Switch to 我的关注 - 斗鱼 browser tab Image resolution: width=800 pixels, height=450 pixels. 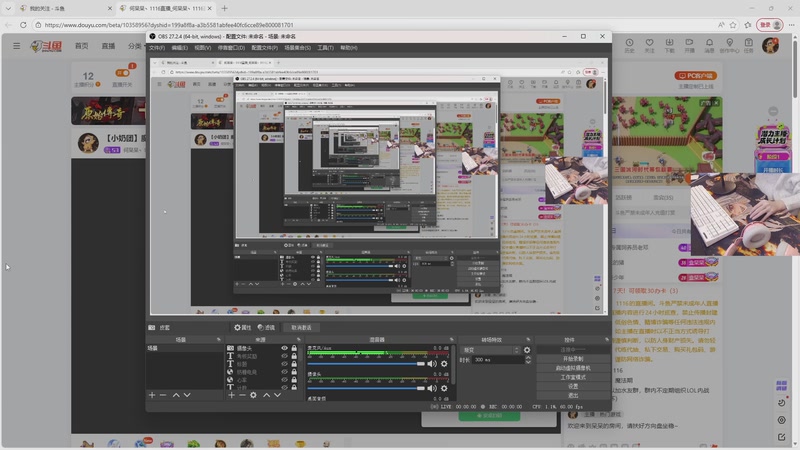pyautogui.click(x=65, y=8)
